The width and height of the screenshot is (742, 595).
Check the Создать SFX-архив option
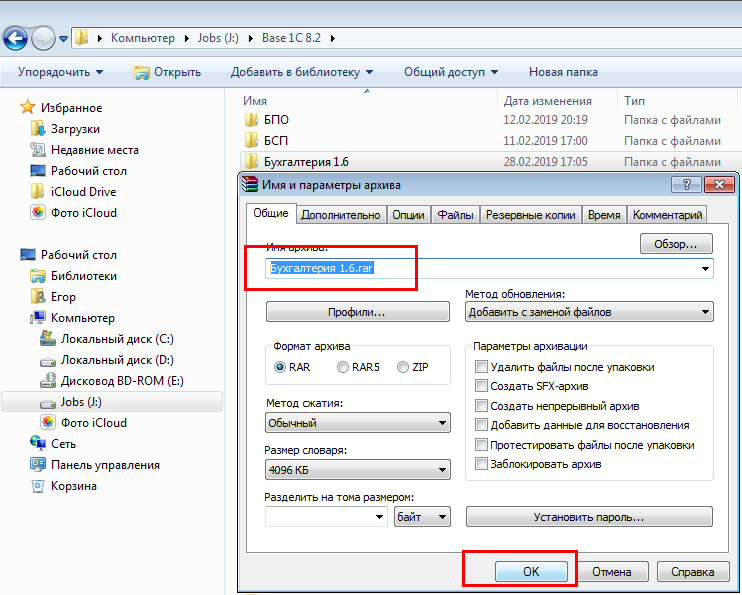click(x=482, y=386)
